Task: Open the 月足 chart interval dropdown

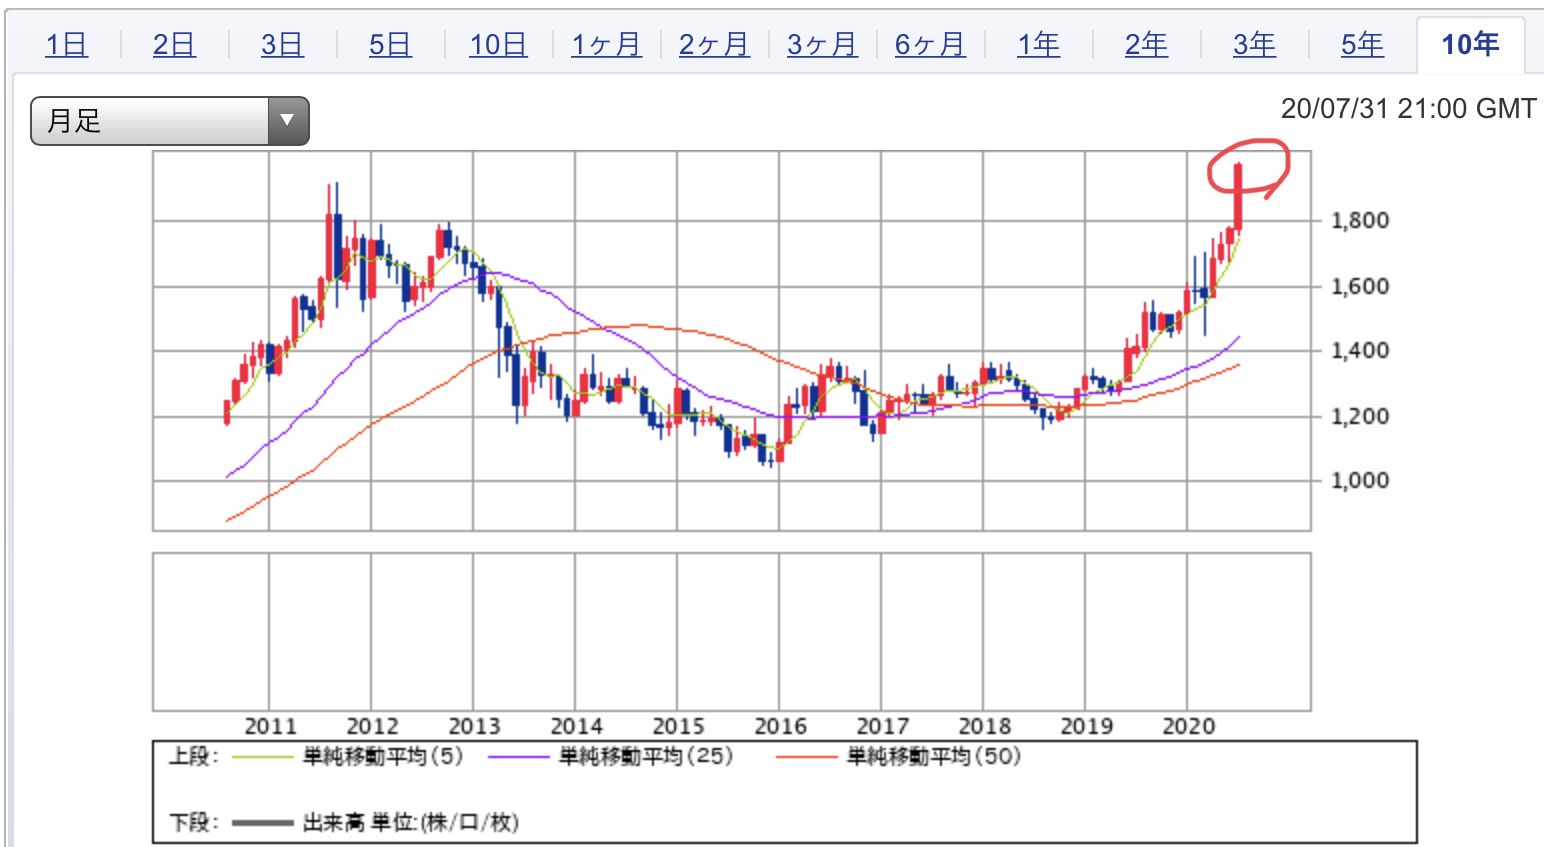Action: [170, 121]
